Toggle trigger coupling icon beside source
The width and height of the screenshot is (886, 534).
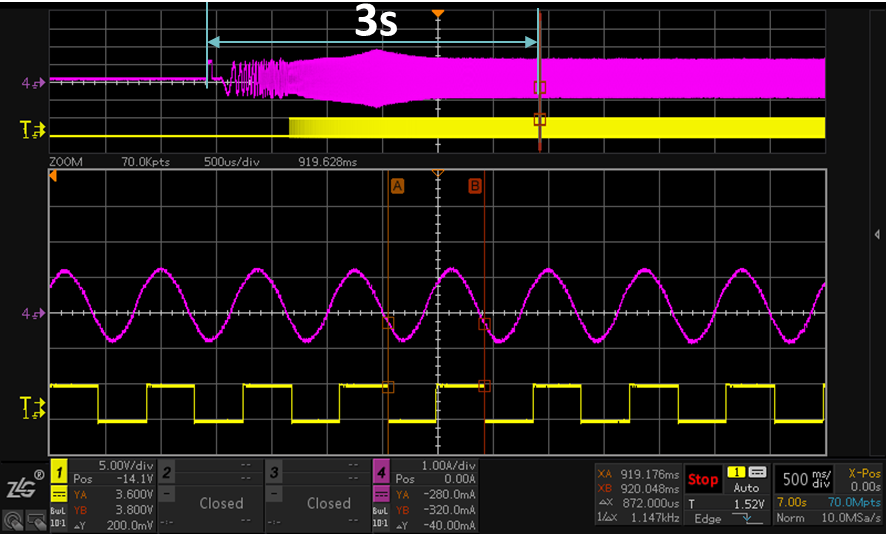point(757,472)
